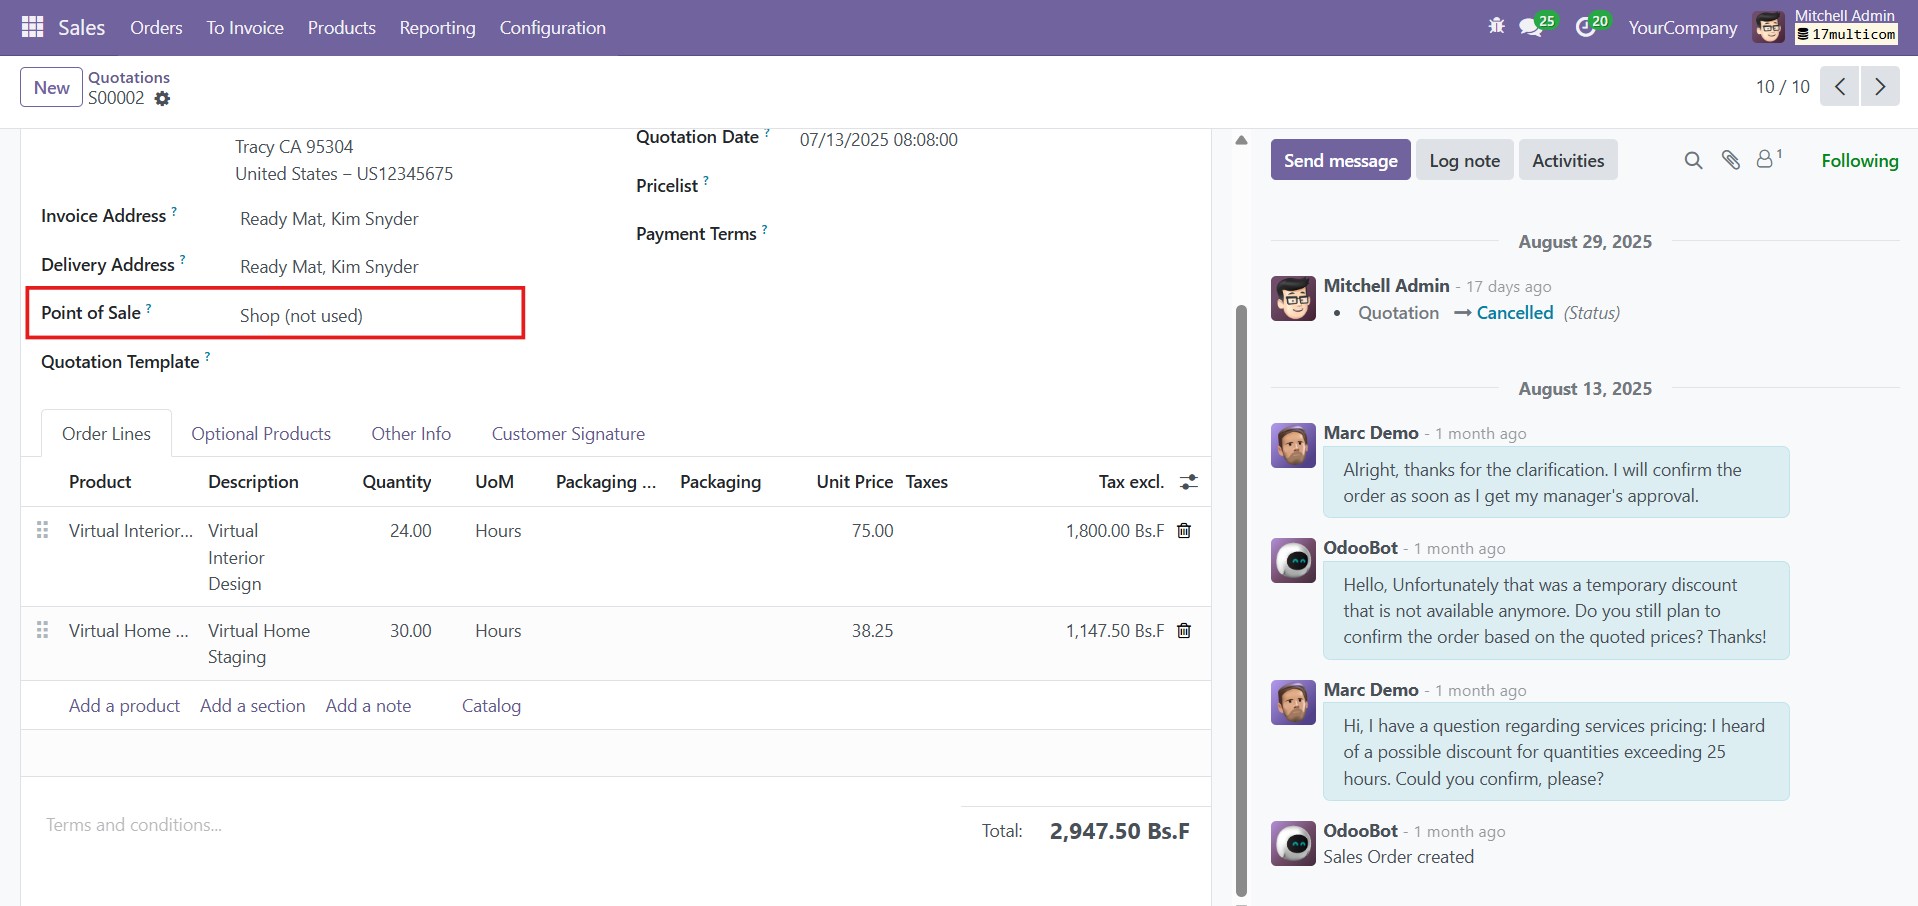Screen dimensions: 1918x906
Task: Open attachments paperclip icon in chatter
Action: (x=1731, y=161)
